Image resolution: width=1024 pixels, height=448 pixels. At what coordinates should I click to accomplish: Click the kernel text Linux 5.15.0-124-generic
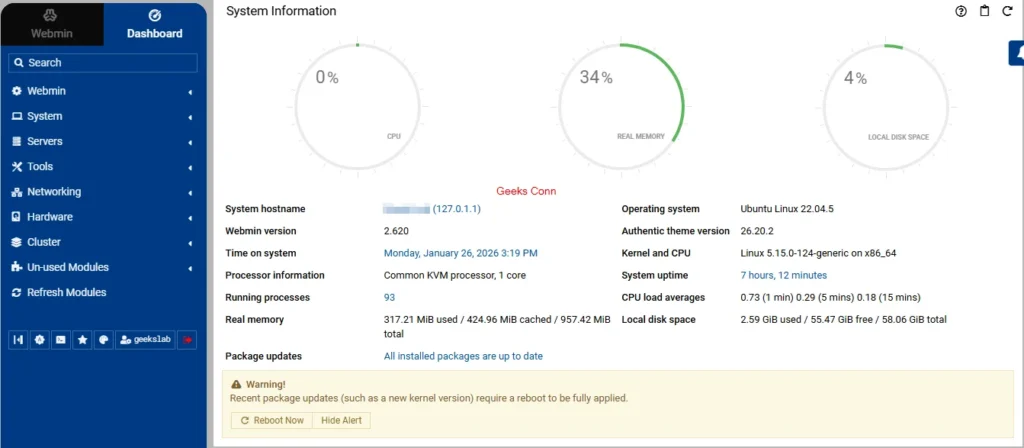tap(818, 253)
